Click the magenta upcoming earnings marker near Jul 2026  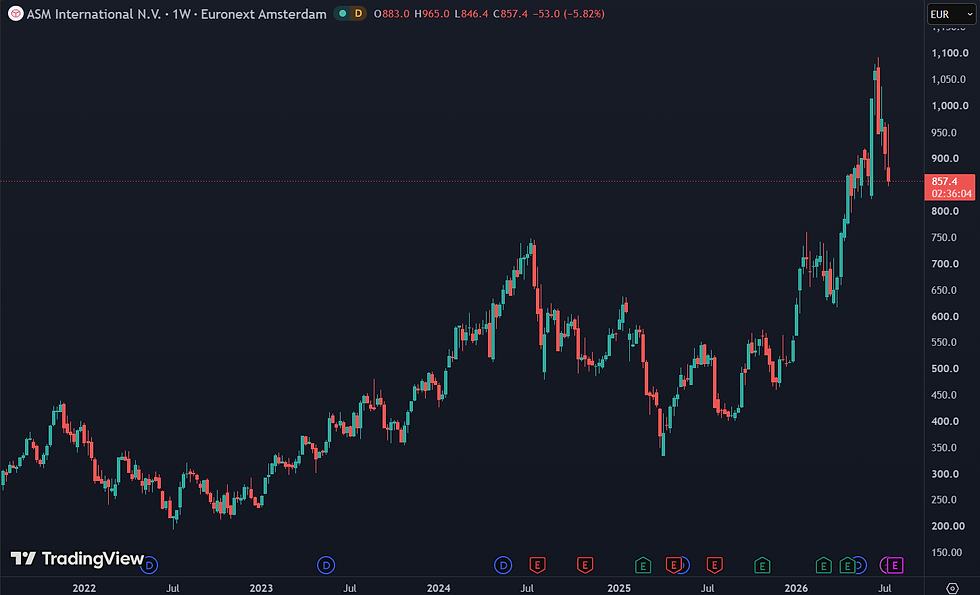(x=895, y=566)
